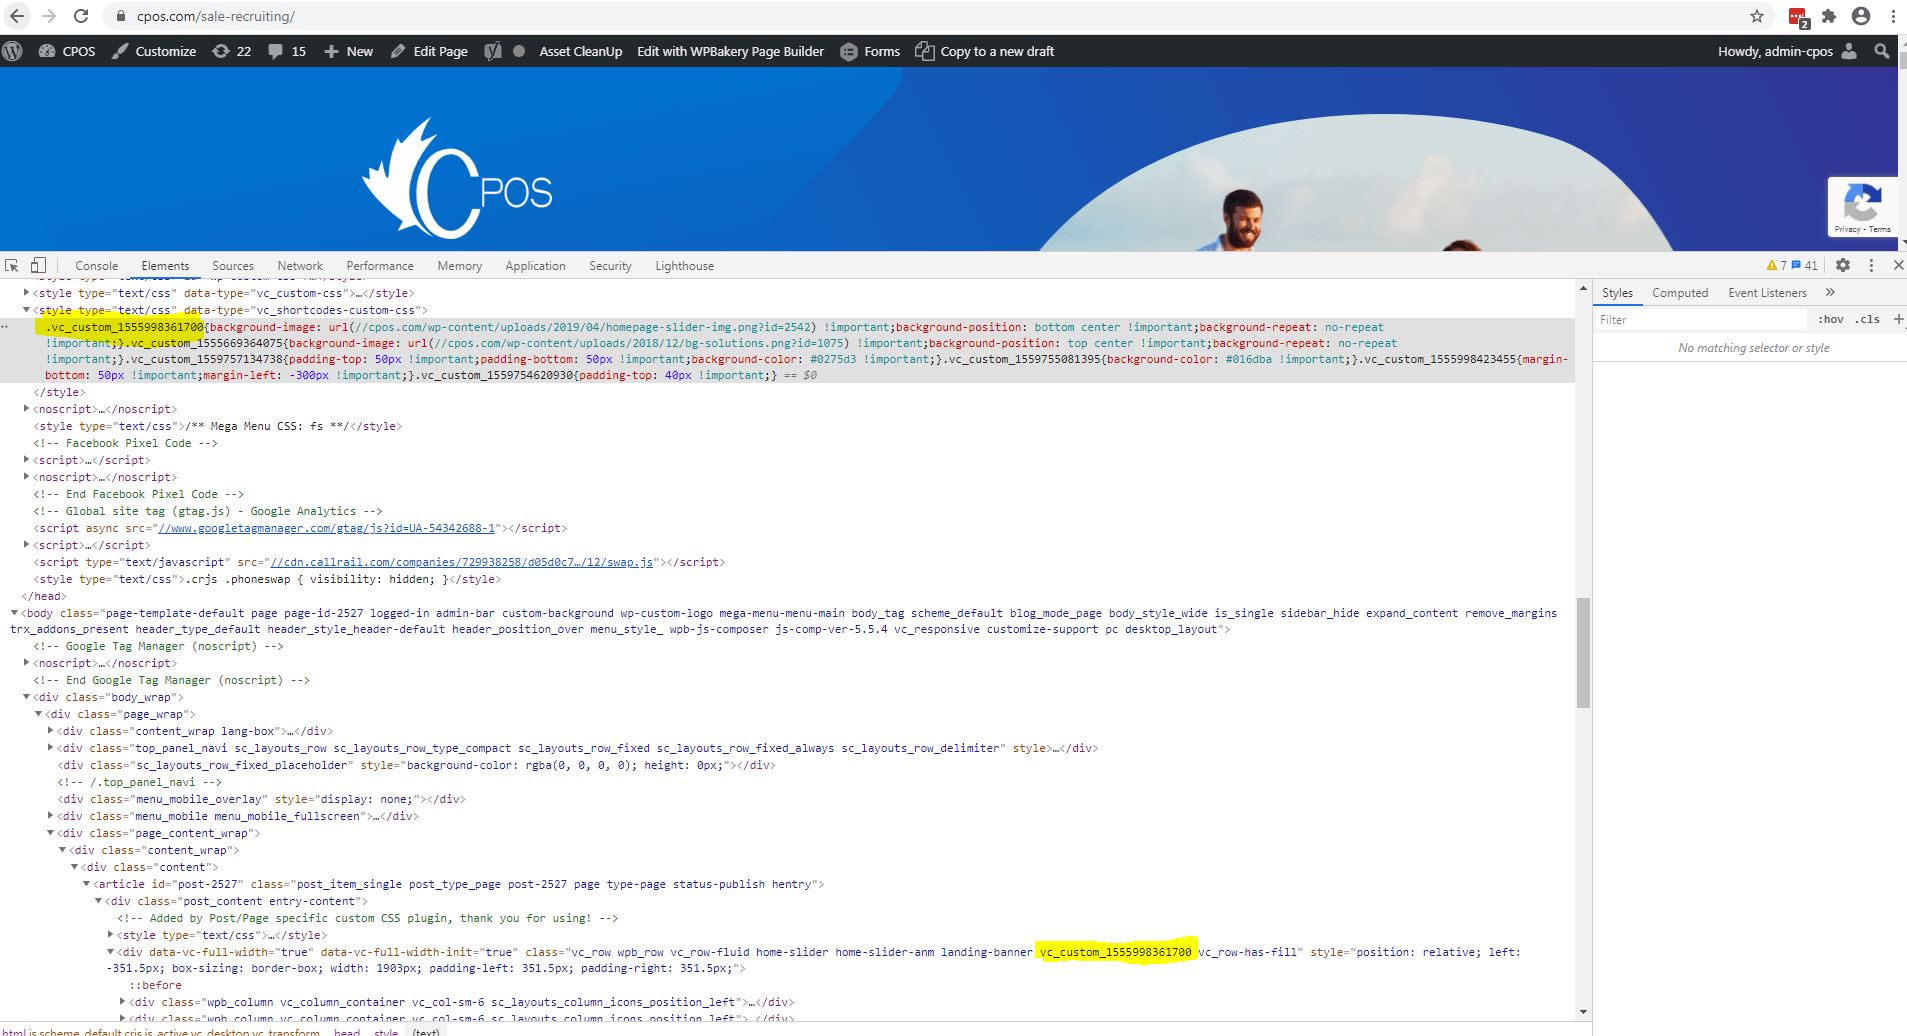The image size is (1907, 1036).
Task: Open the Extensions puzzle piece menu
Action: pyautogui.click(x=1829, y=16)
